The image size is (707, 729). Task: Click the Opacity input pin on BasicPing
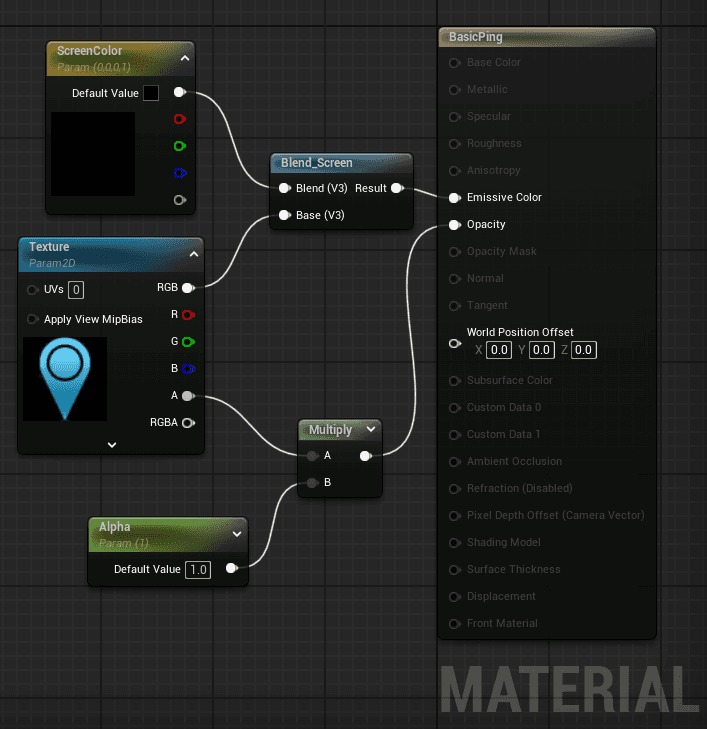coord(455,224)
